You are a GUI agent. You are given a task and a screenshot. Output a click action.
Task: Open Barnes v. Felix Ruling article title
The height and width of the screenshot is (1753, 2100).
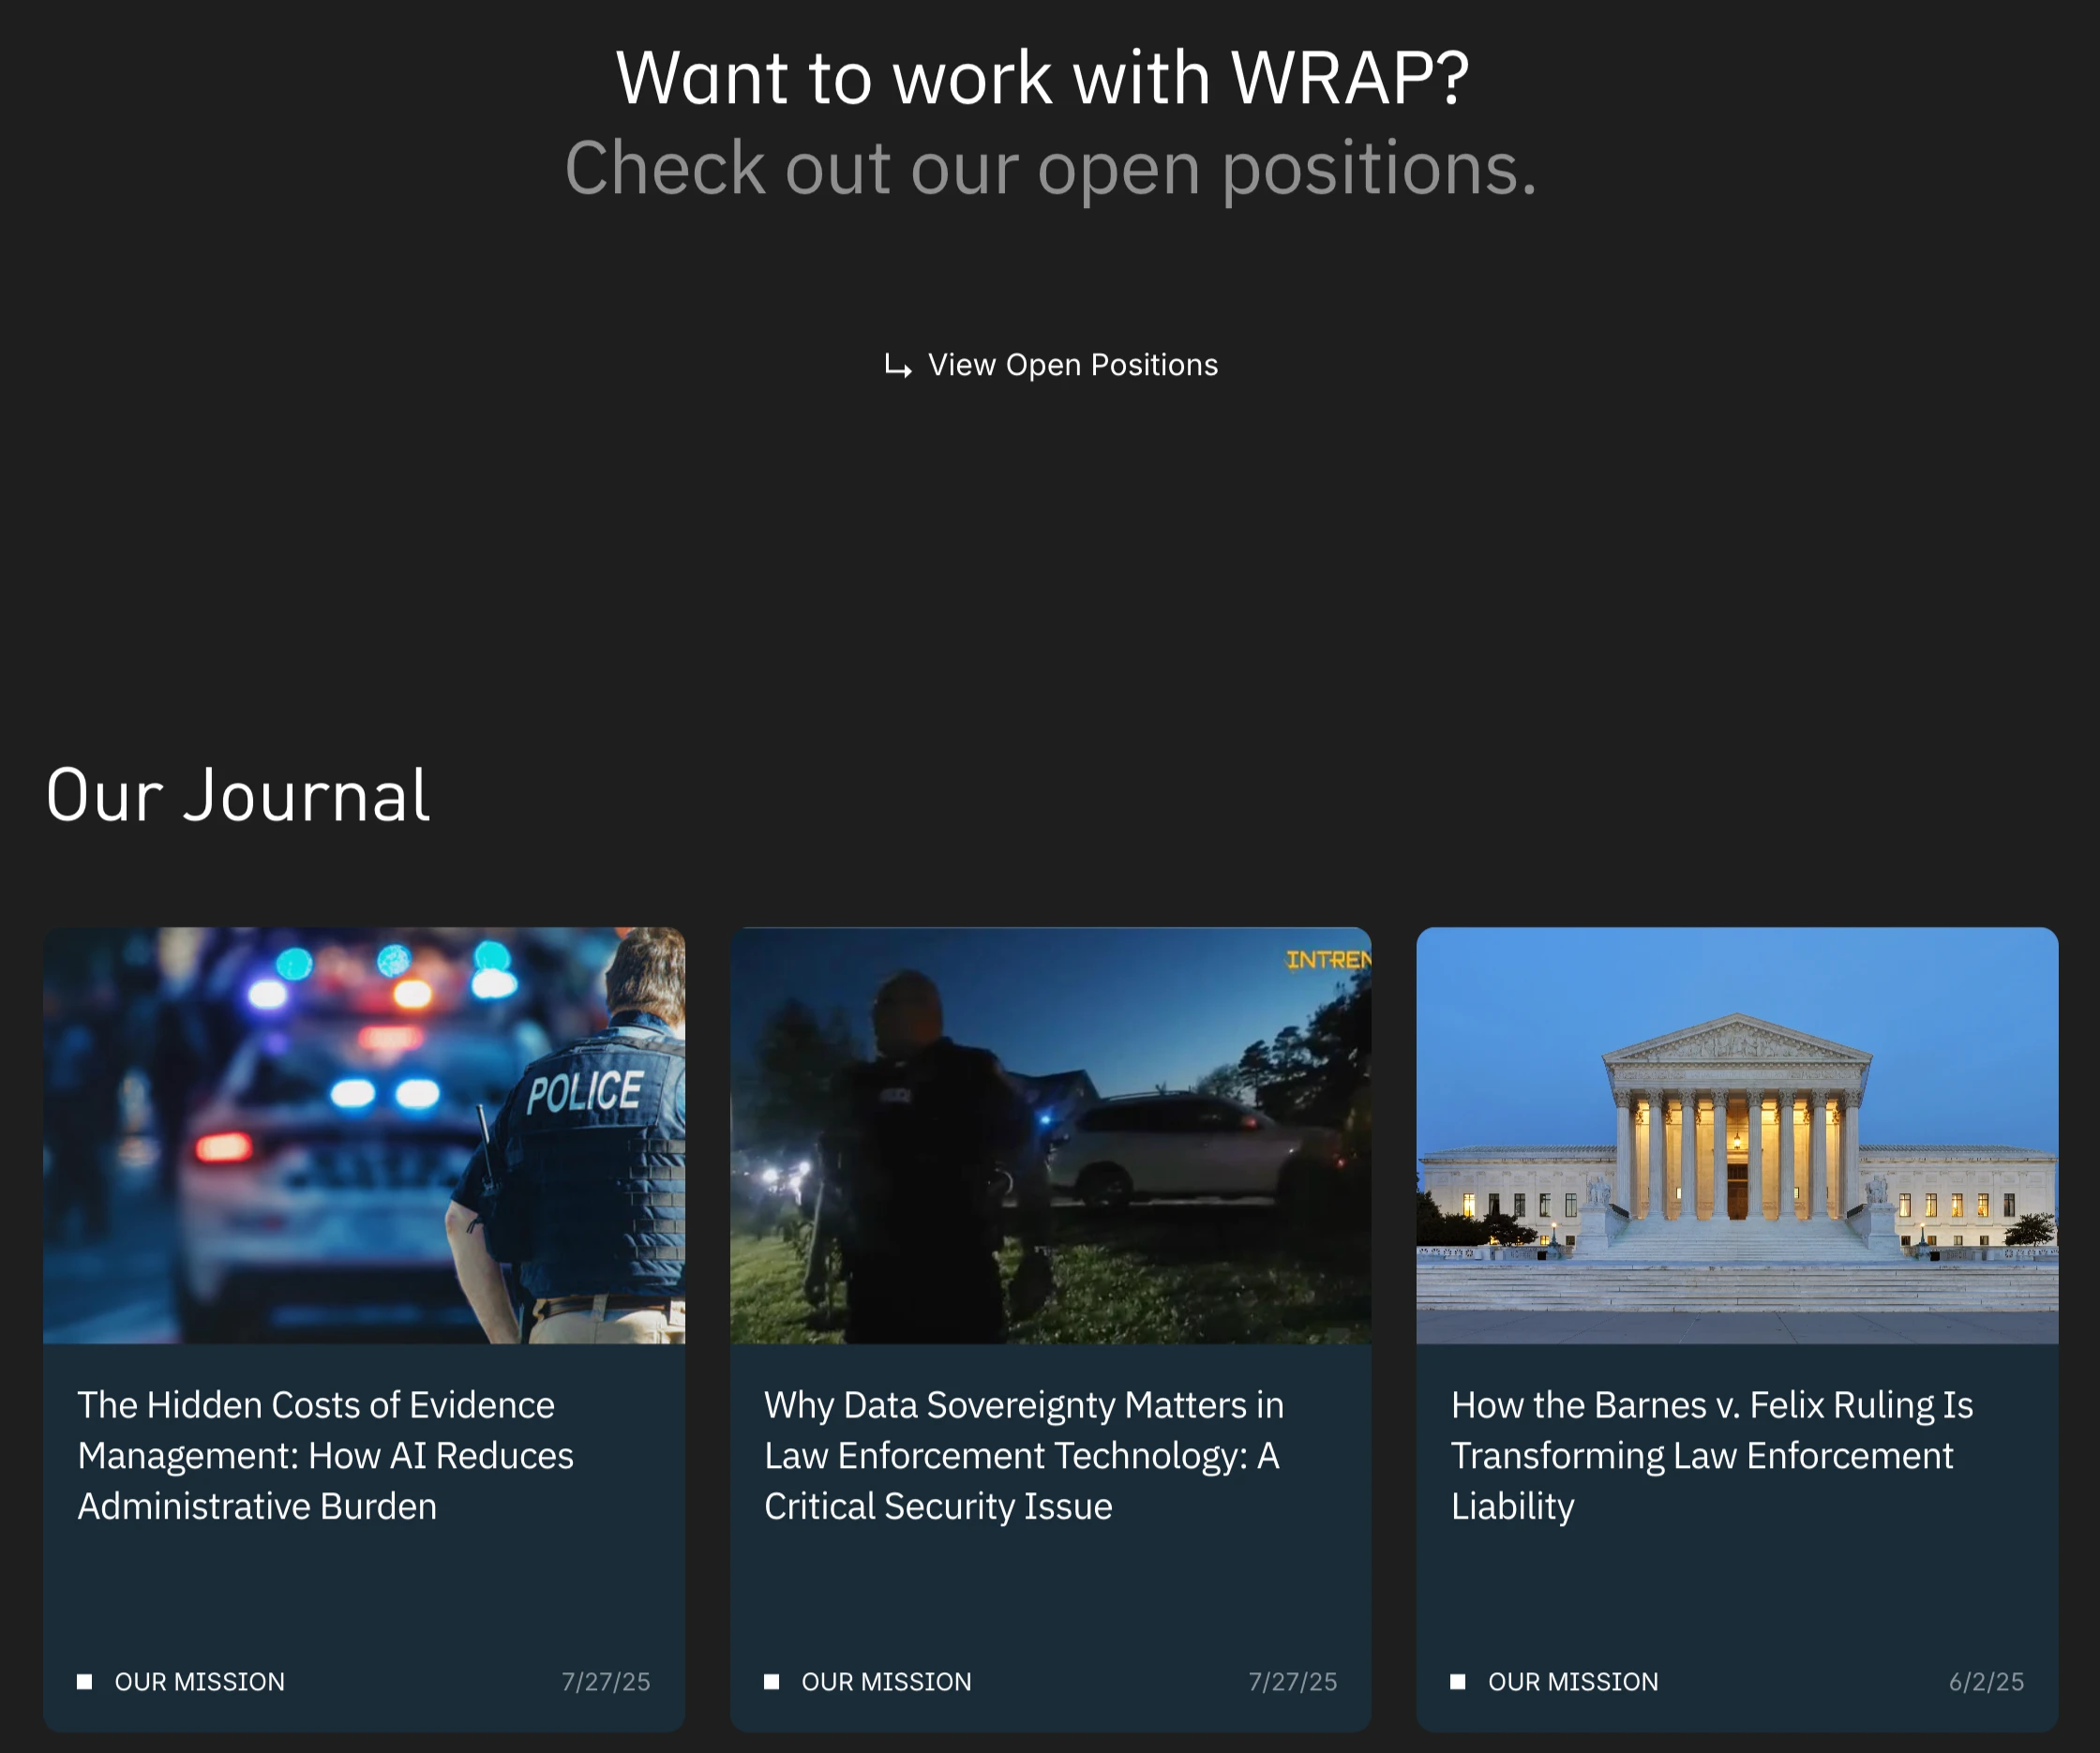pos(1711,1455)
